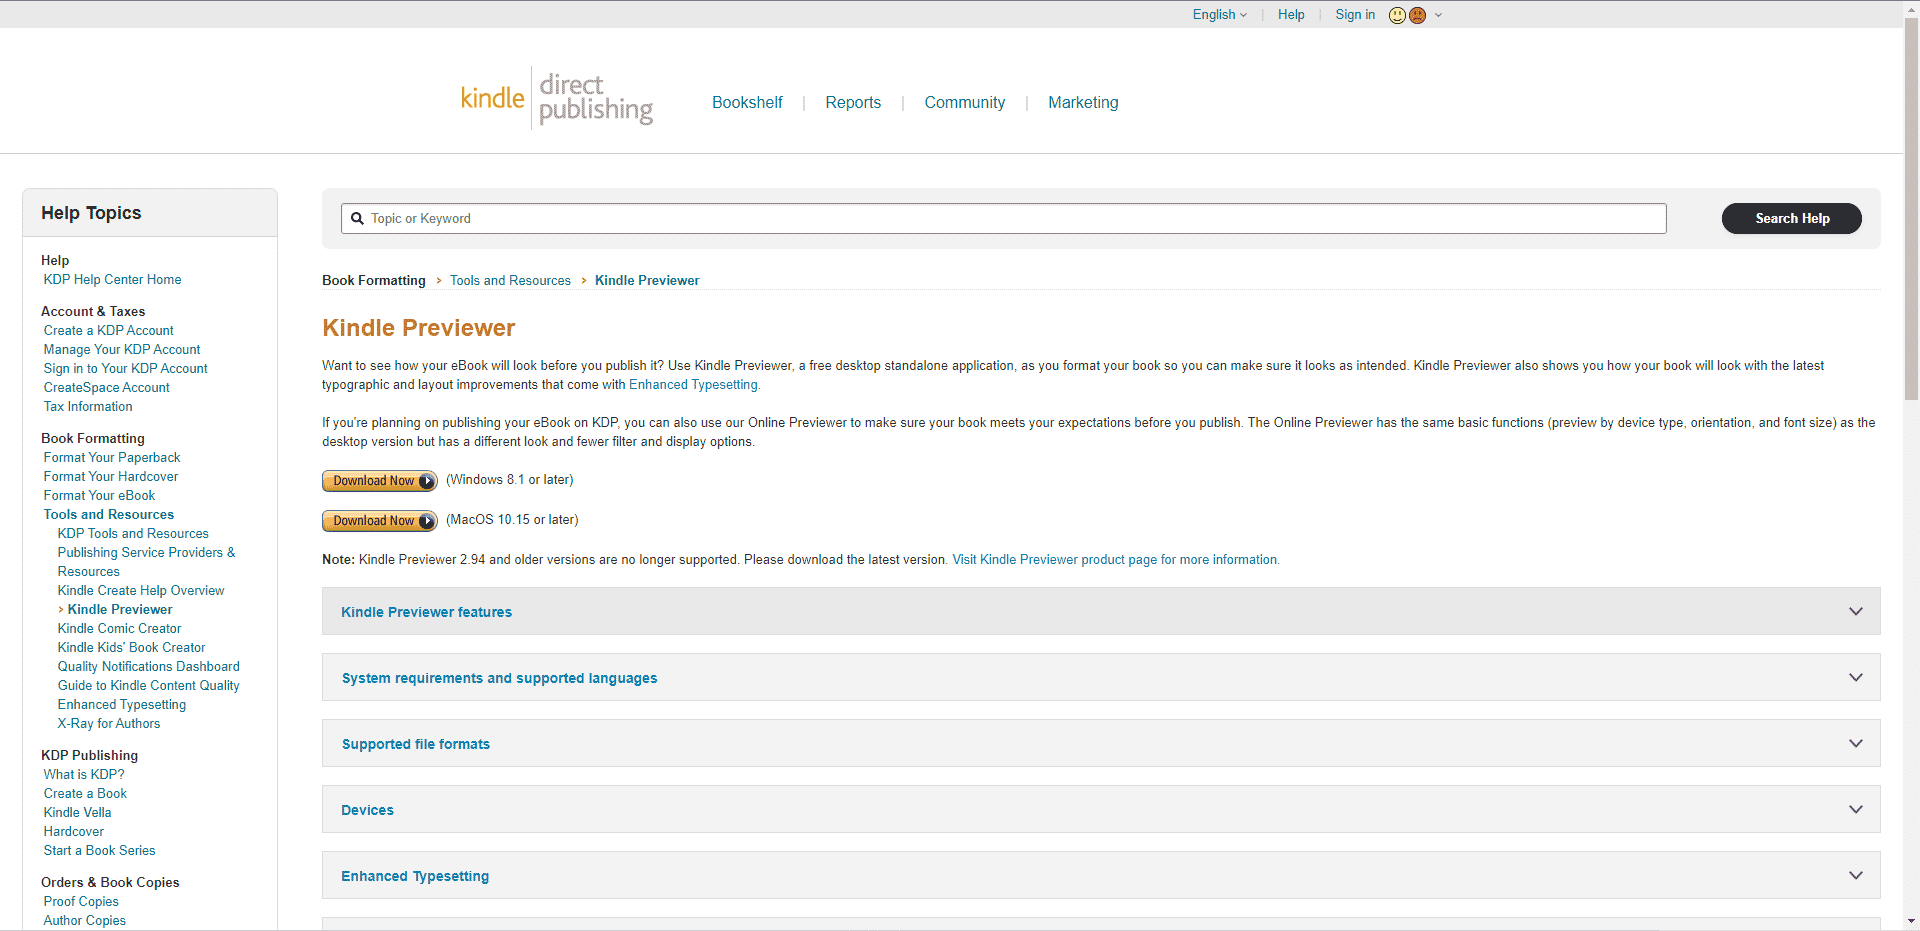
Task: Open Manage Your KDP Account
Action: click(x=122, y=349)
